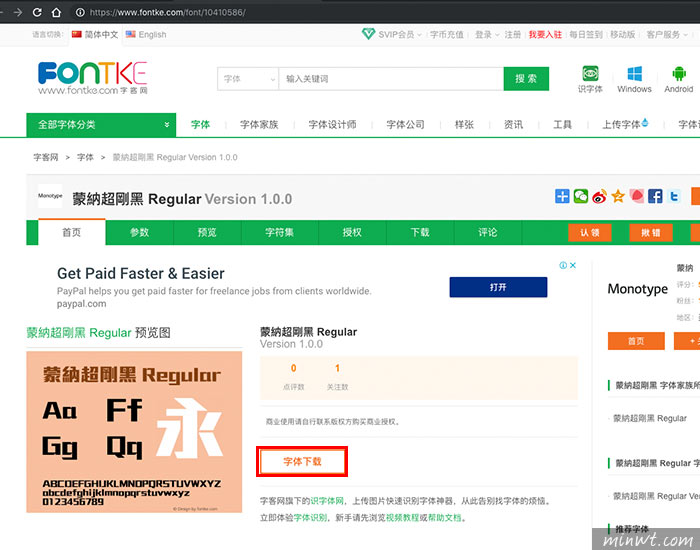Switch language to 简体中文
Viewport: 700px width, 550px height.
pyautogui.click(x=95, y=34)
